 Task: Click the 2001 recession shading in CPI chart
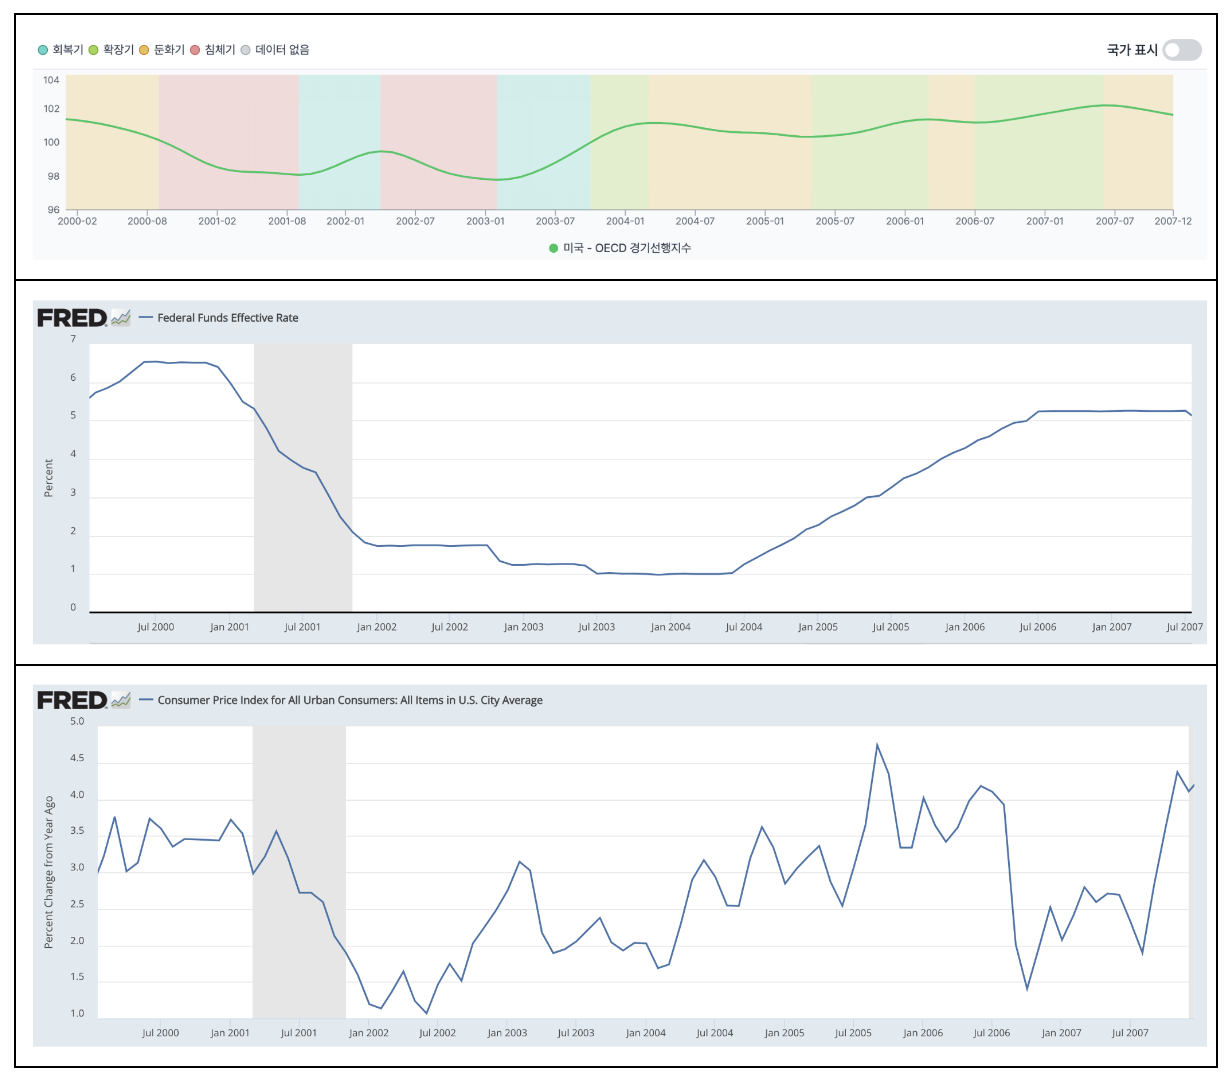(x=299, y=870)
